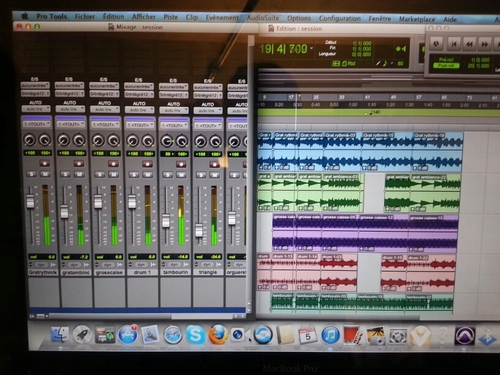The height and width of the screenshot is (375, 500).
Task: Record-enable the tambourin track
Action: tap(181, 164)
